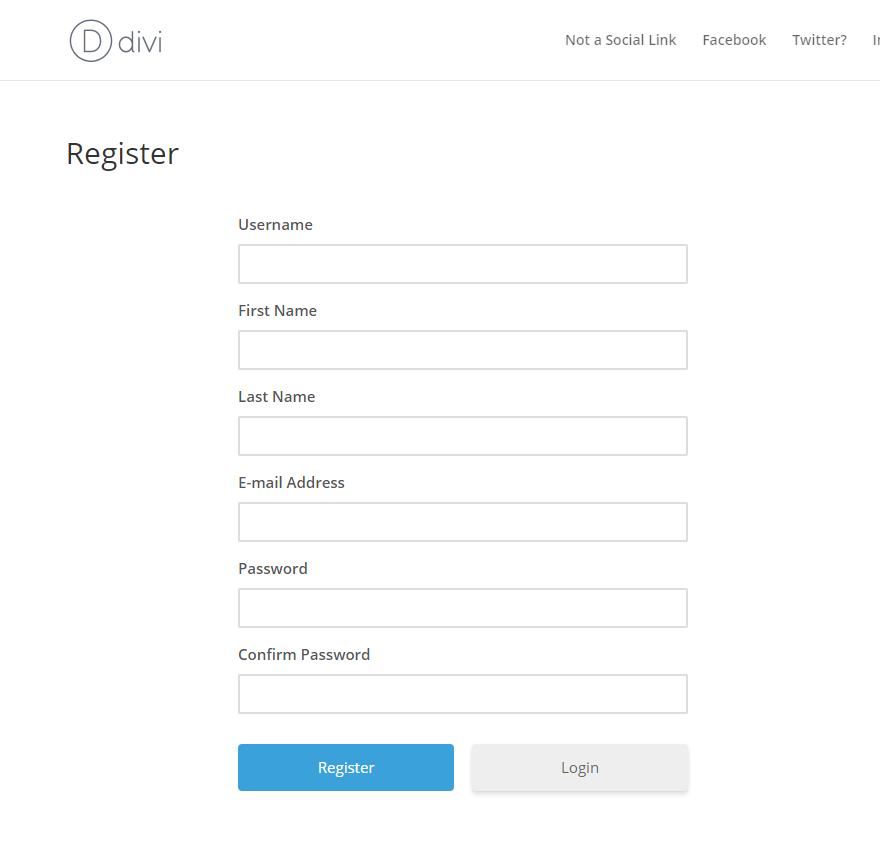Viewport: 880px width, 843px height.
Task: Click the partially visible nav item after Twitter
Action: pos(875,40)
